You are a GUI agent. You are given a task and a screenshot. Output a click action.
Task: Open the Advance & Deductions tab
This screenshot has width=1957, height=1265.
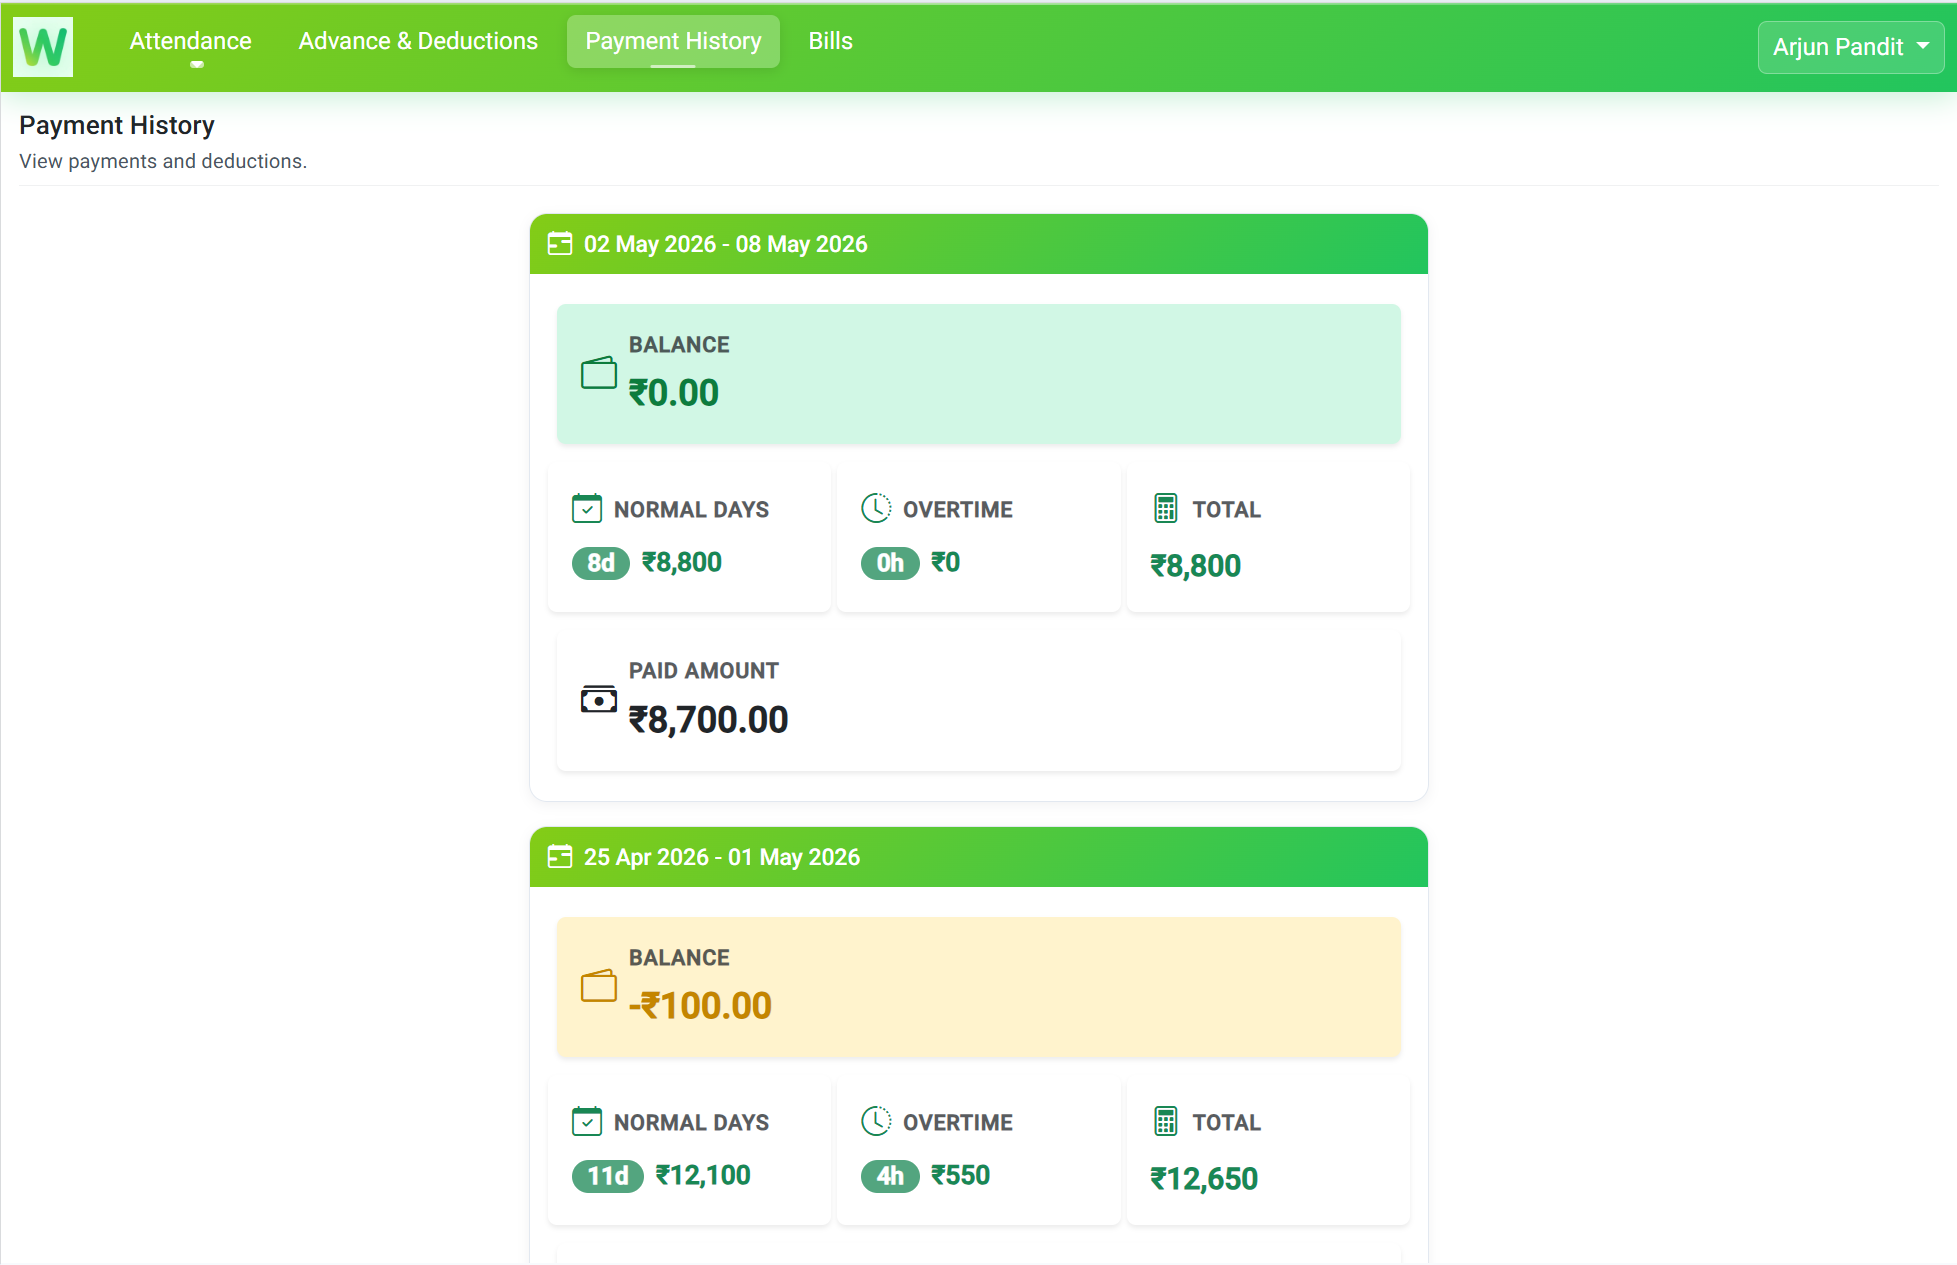point(418,41)
